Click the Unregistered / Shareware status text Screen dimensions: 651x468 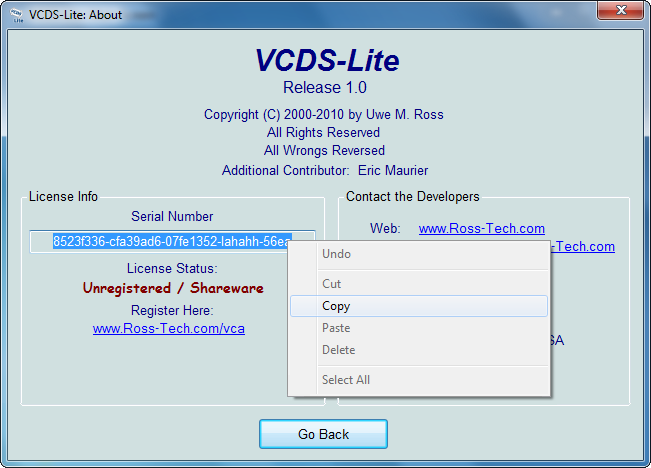point(173,288)
